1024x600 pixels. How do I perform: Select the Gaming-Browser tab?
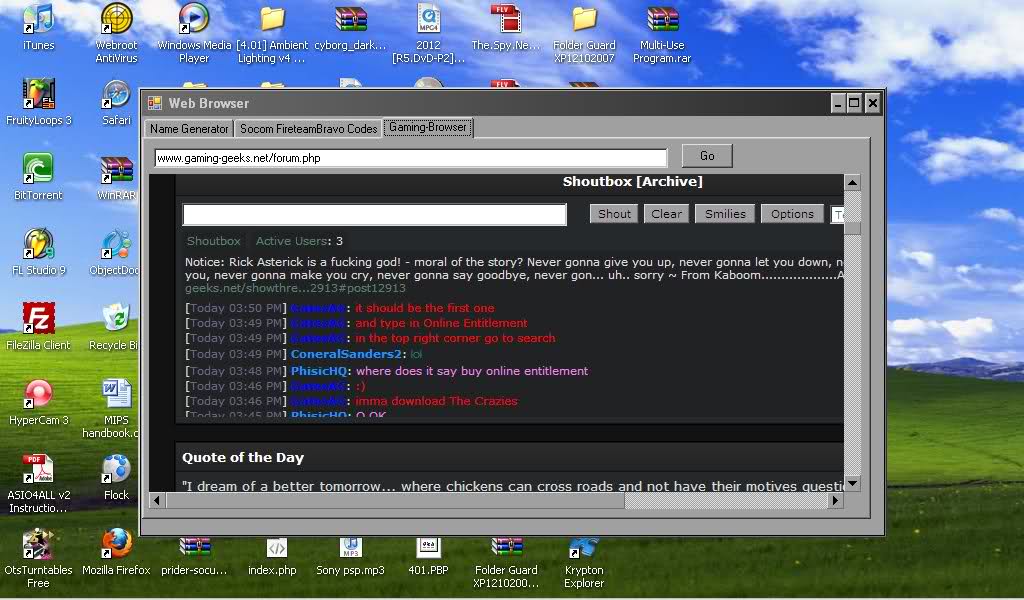(428, 127)
